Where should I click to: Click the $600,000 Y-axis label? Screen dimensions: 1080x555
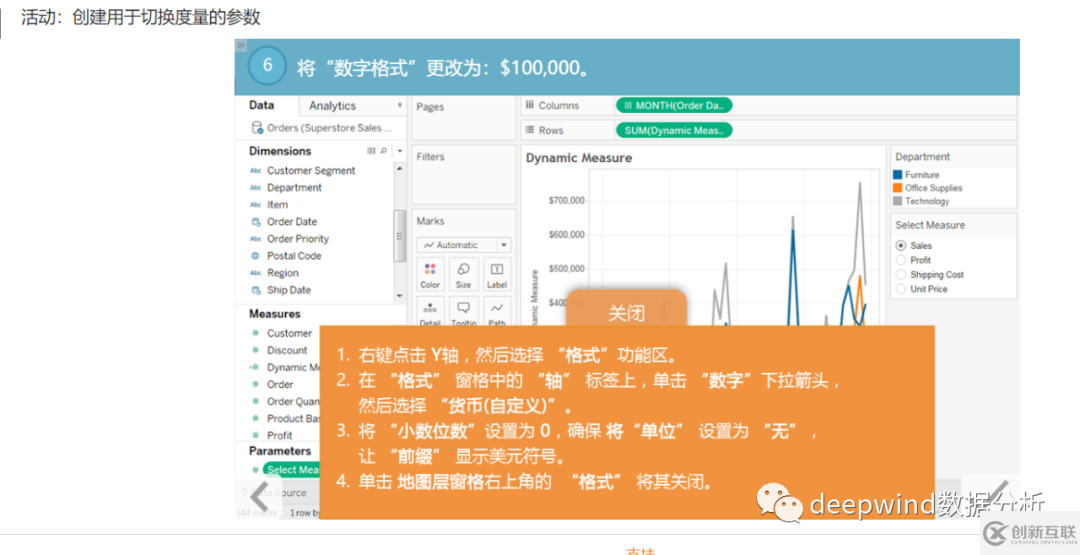click(x=567, y=235)
